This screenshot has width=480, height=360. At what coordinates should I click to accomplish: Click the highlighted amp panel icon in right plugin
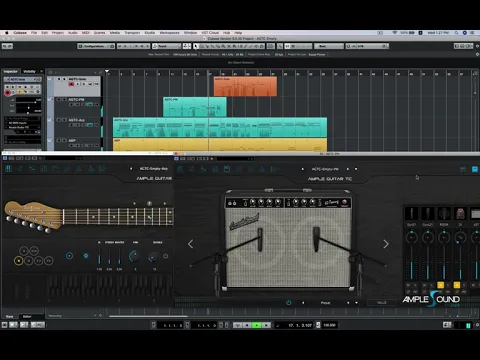227,169
